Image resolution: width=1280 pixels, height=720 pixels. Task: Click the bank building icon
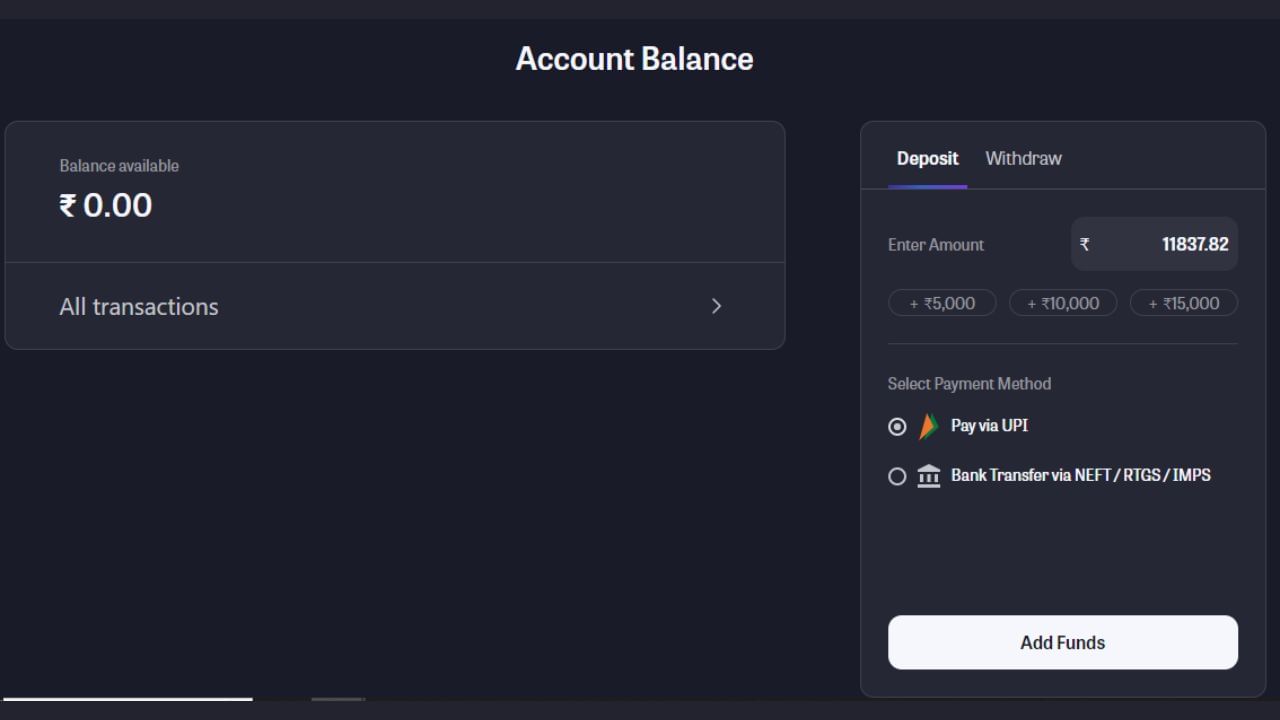[929, 476]
